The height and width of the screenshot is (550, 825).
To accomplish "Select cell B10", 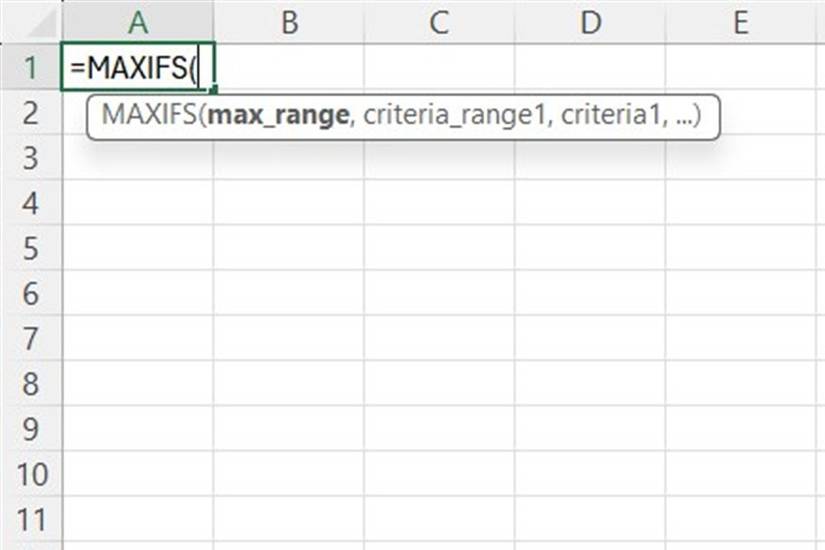I will click(289, 474).
